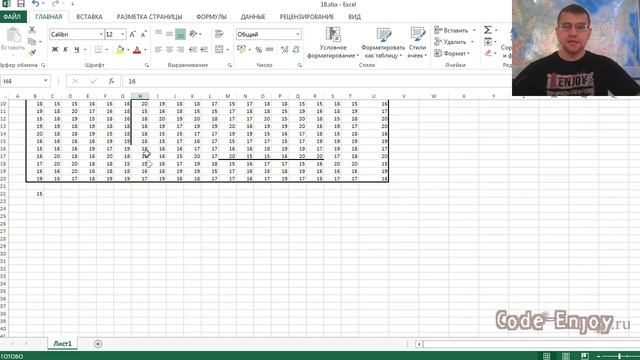Apply the red font color

tap(137, 50)
